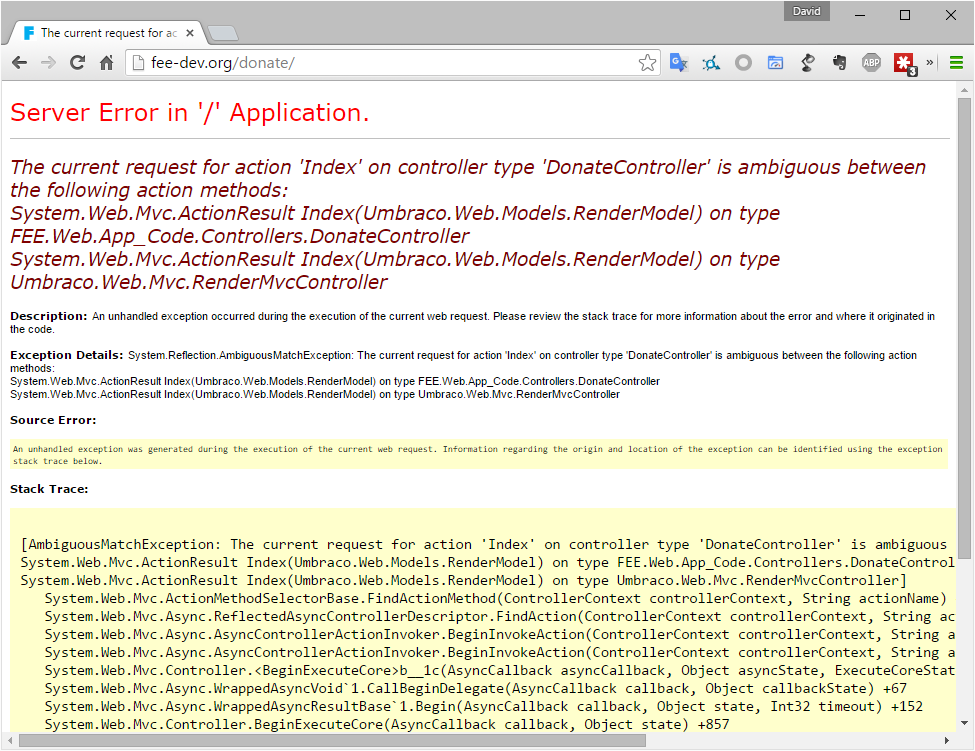
Task: Click the vertical scrollbar thumb
Action: click(964, 328)
